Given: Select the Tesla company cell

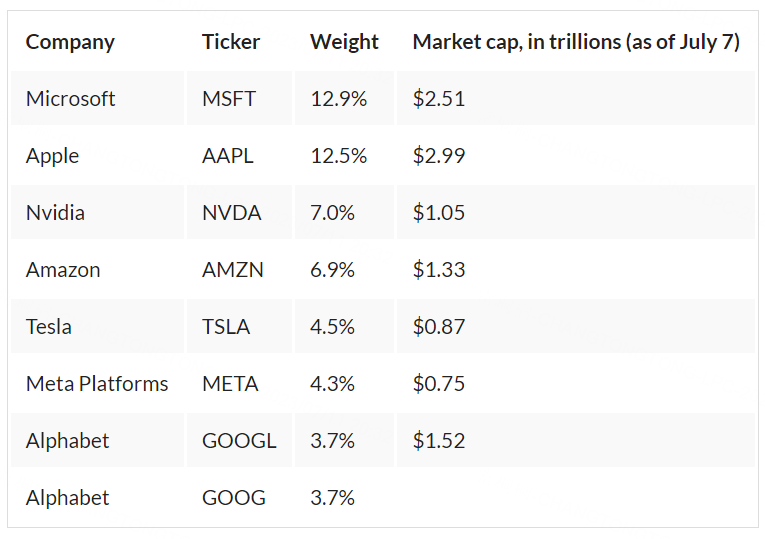Looking at the screenshot, I should point(49,327).
